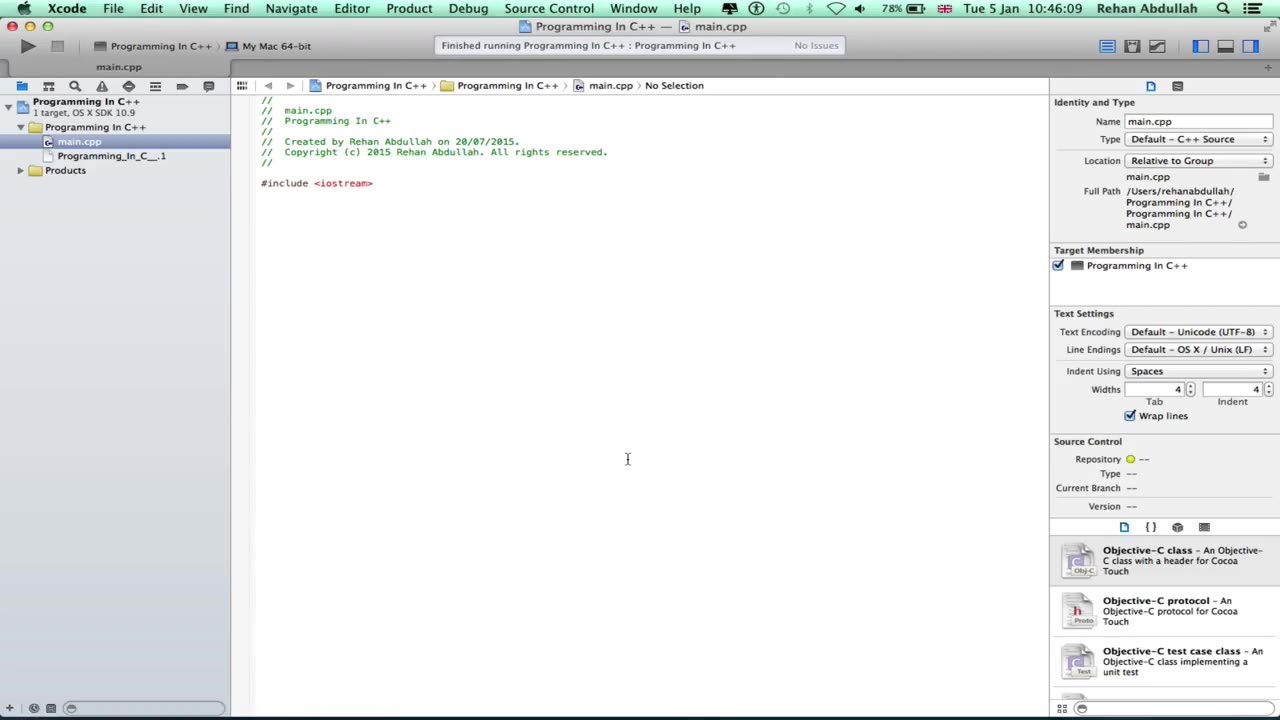This screenshot has height=720, width=1280.
Task: Adjust the Tab width stepper
Action: [x=1190, y=389]
